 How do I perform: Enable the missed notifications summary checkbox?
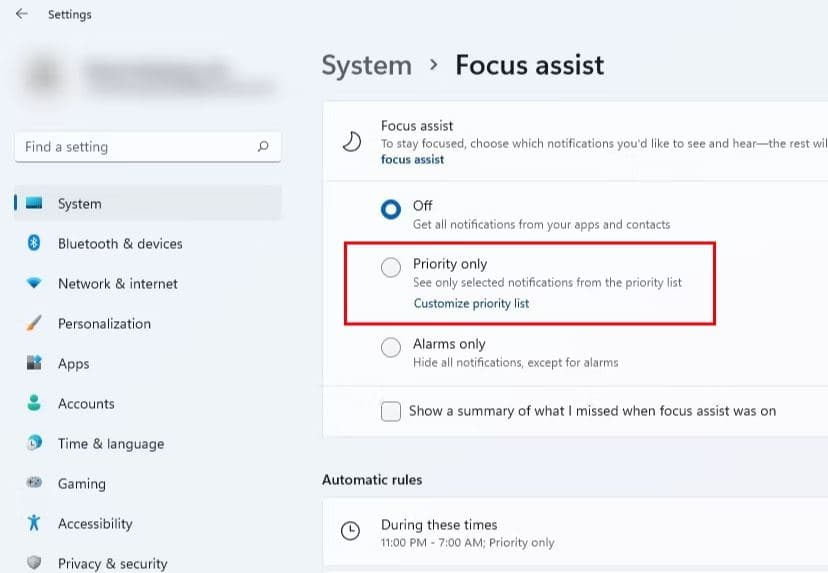tap(391, 411)
